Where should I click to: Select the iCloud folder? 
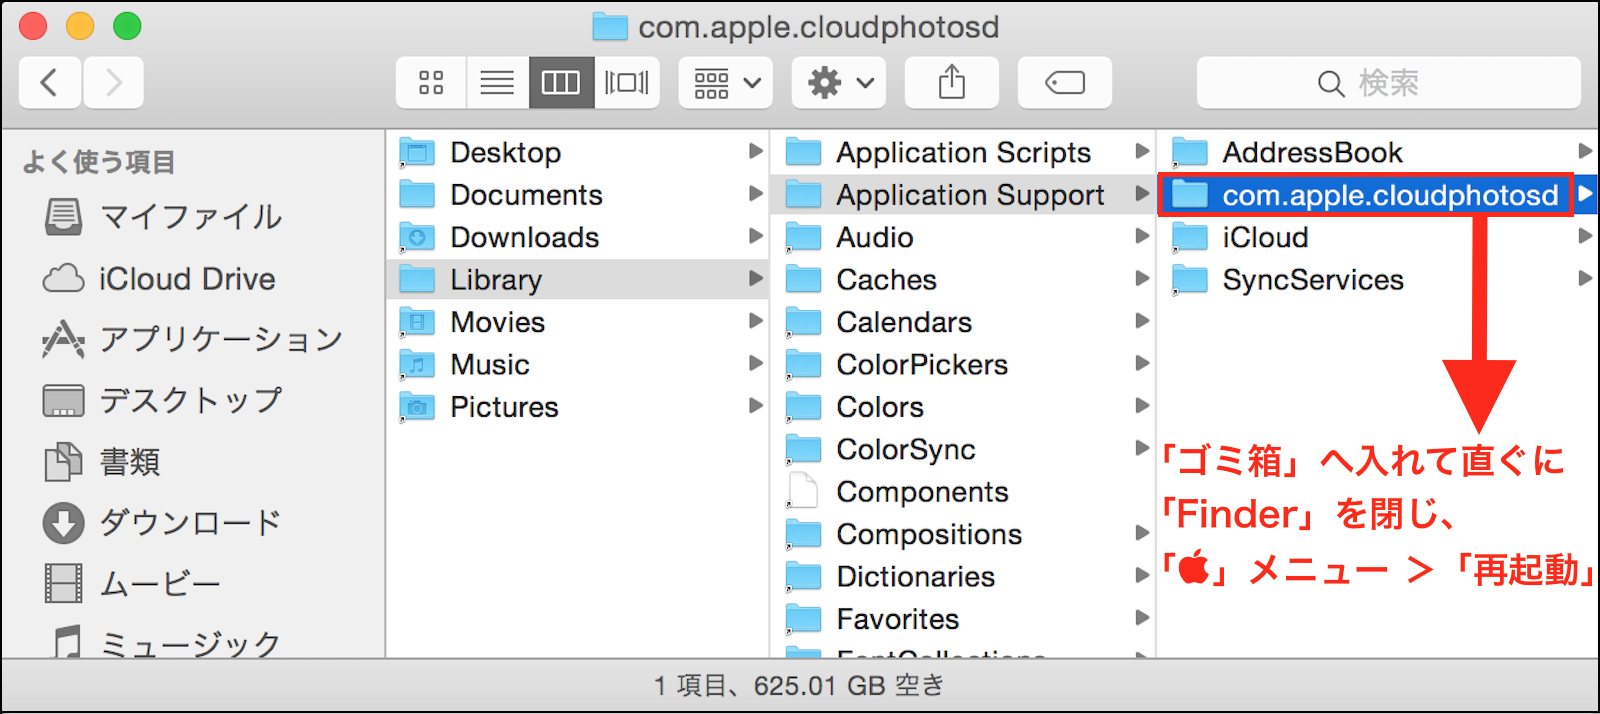coord(1378,237)
